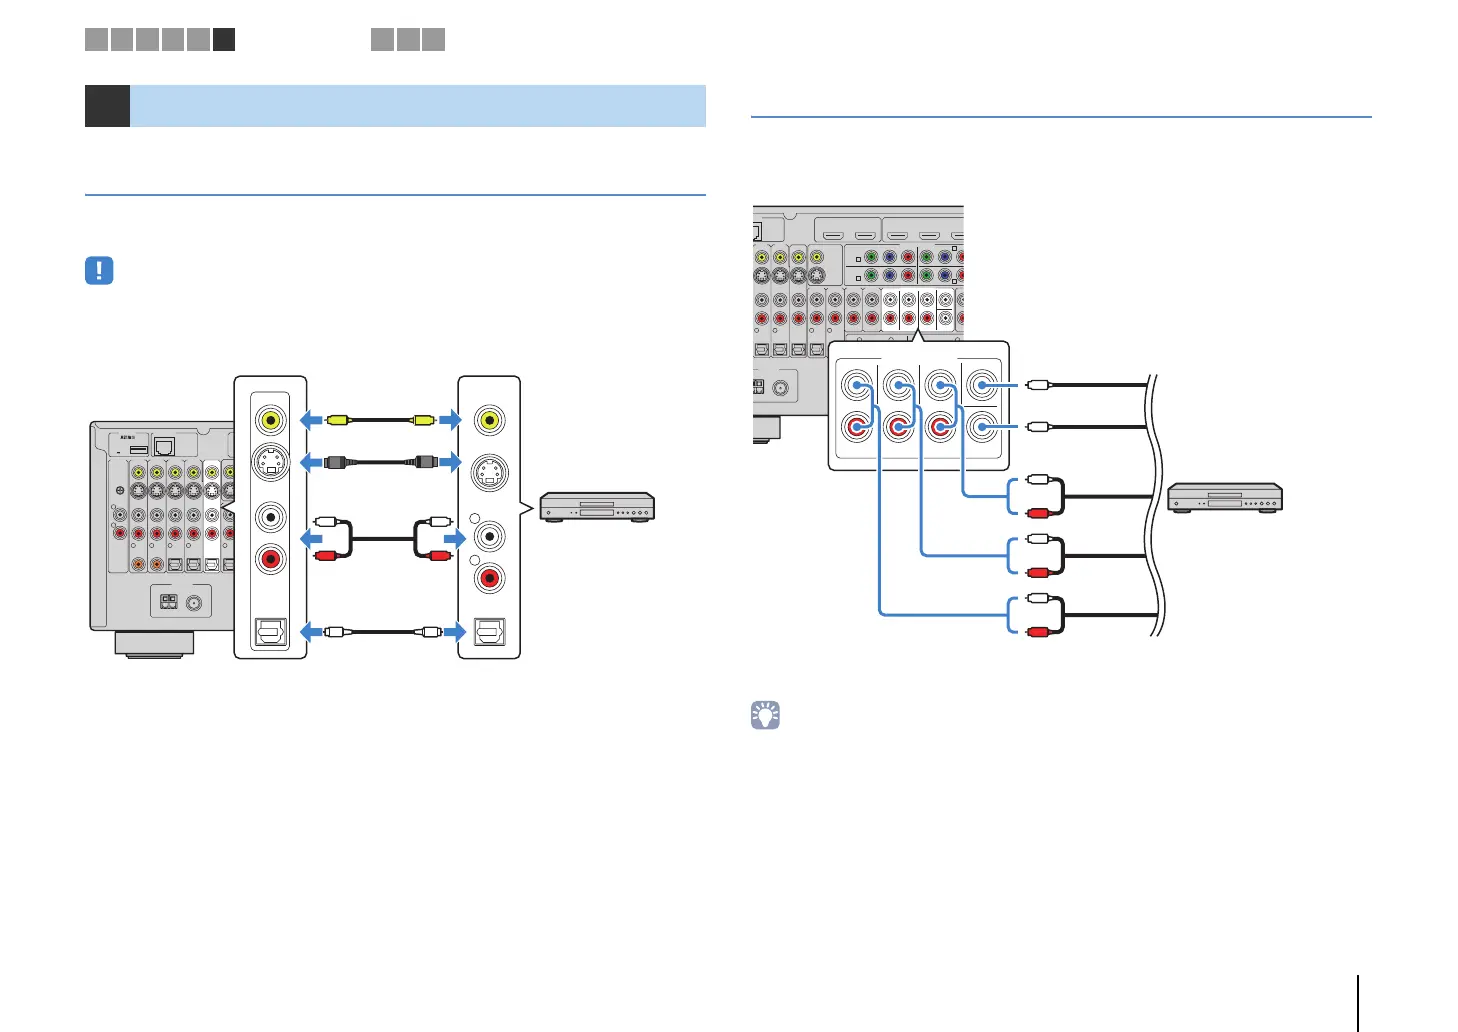Select the second white jack in the multichannel callout top row
The image size is (1458, 1032).
pos(898,385)
